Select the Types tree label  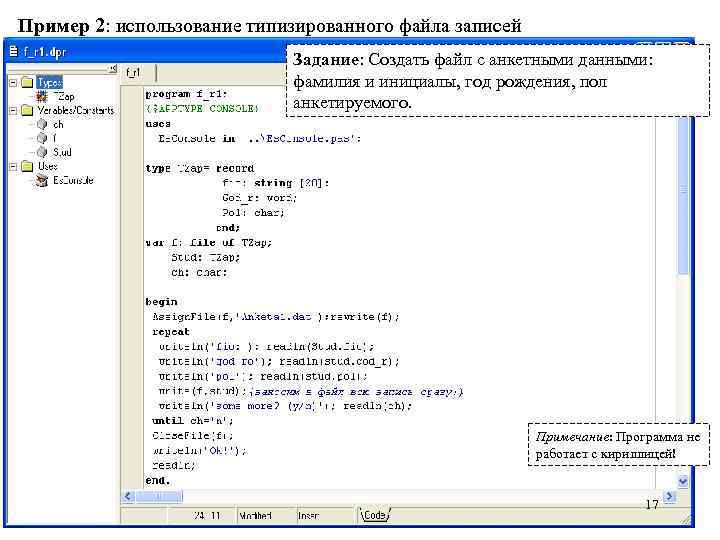(x=50, y=83)
